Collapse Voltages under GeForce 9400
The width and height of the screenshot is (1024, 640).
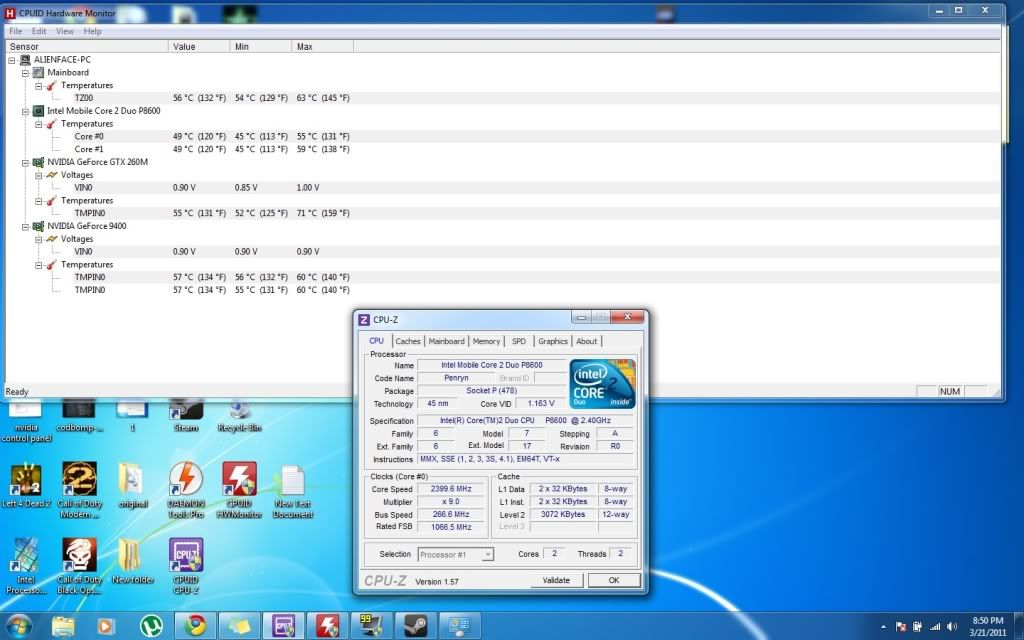click(39, 239)
